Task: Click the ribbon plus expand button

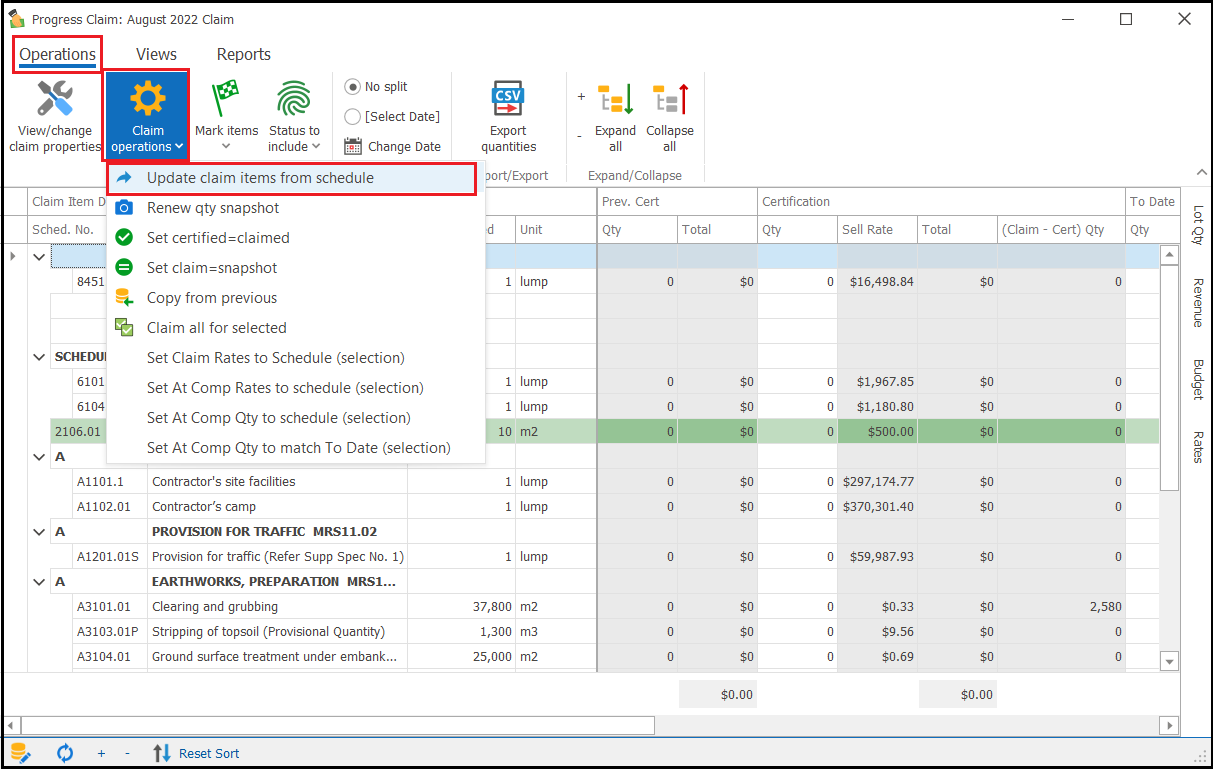Action: tap(581, 97)
